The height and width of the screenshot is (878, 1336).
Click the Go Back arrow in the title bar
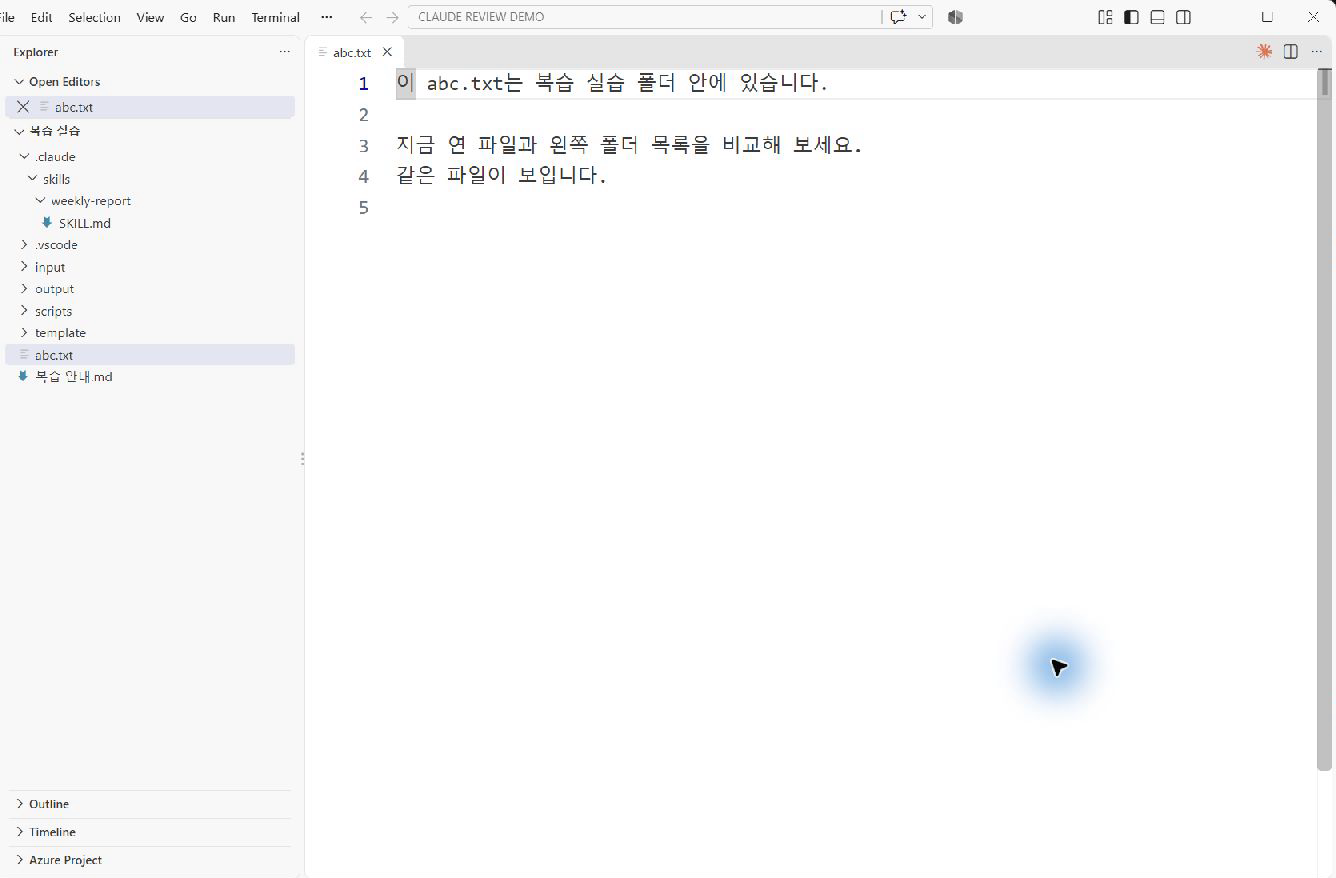click(x=366, y=17)
